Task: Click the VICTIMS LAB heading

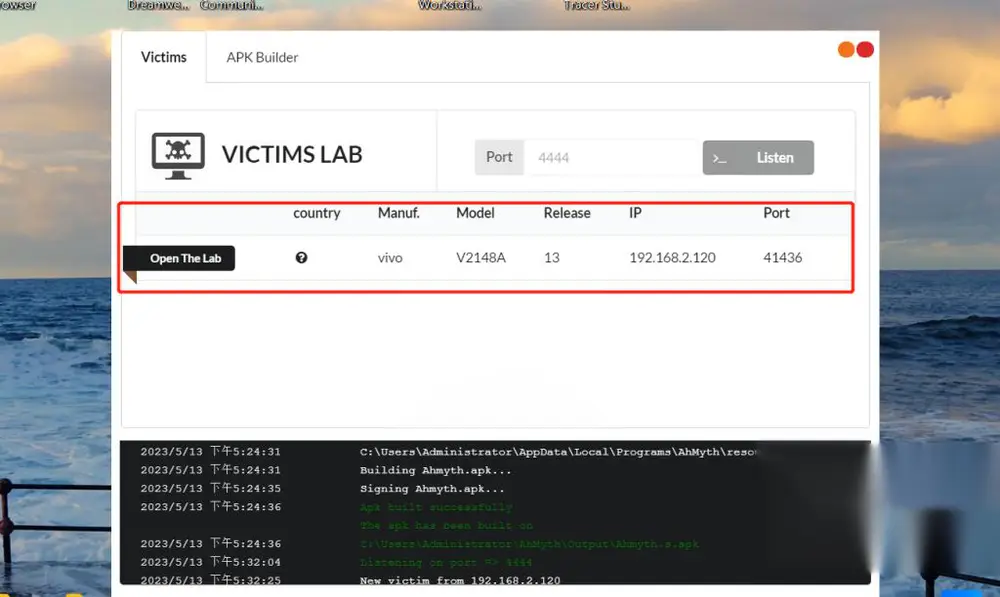Action: [x=292, y=154]
